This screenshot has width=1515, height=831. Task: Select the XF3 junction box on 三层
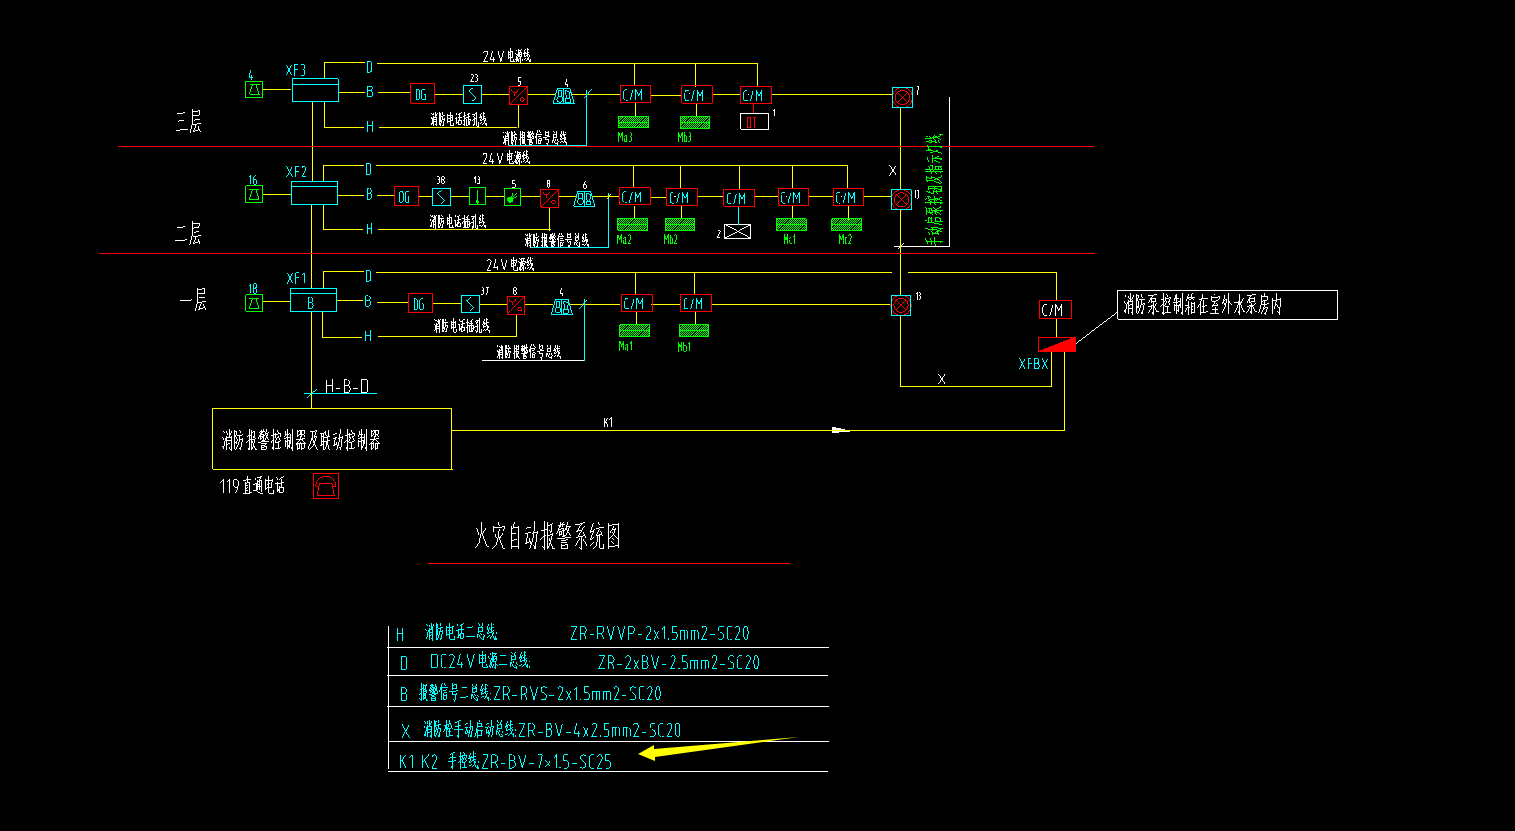[x=315, y=90]
